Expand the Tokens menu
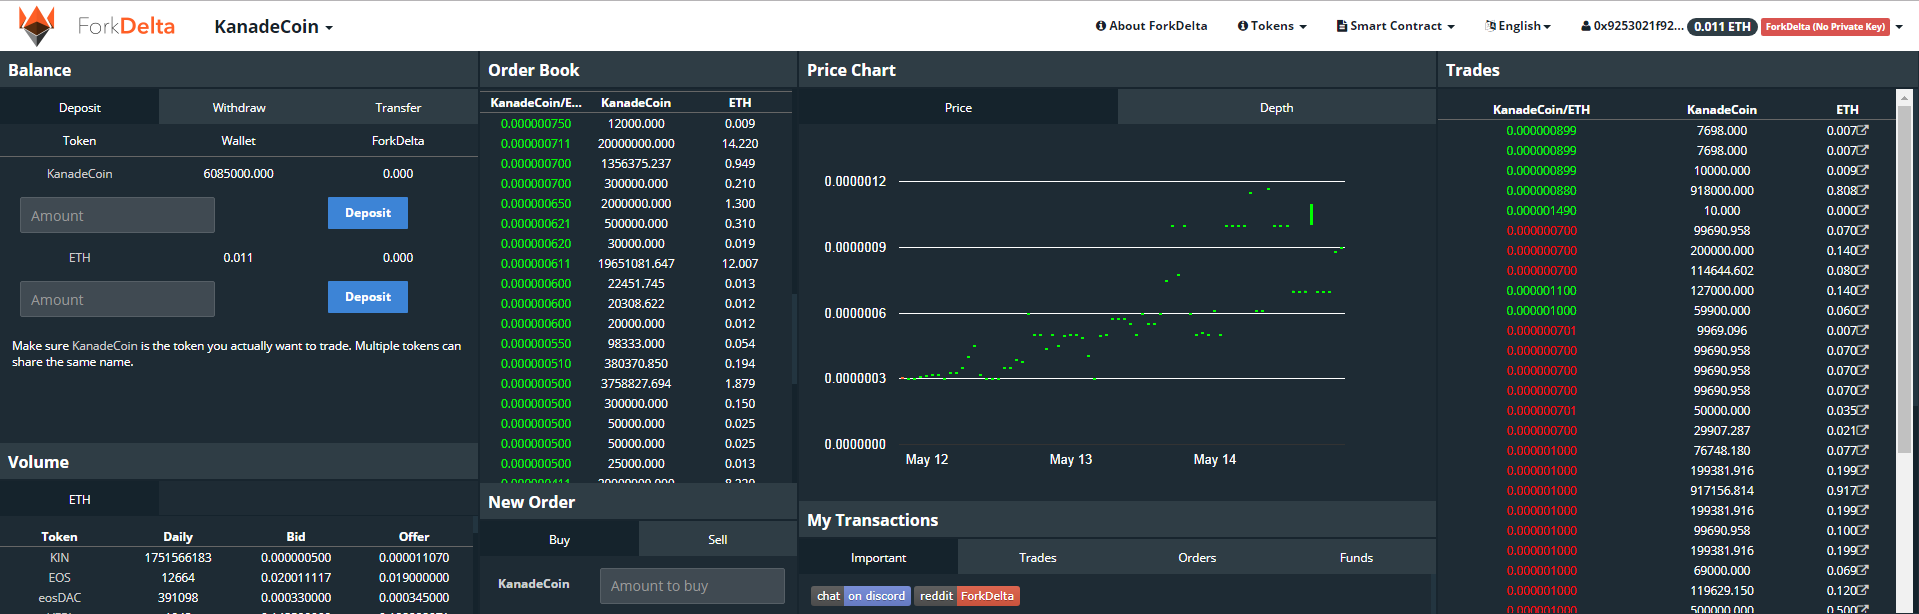 pos(1272,26)
